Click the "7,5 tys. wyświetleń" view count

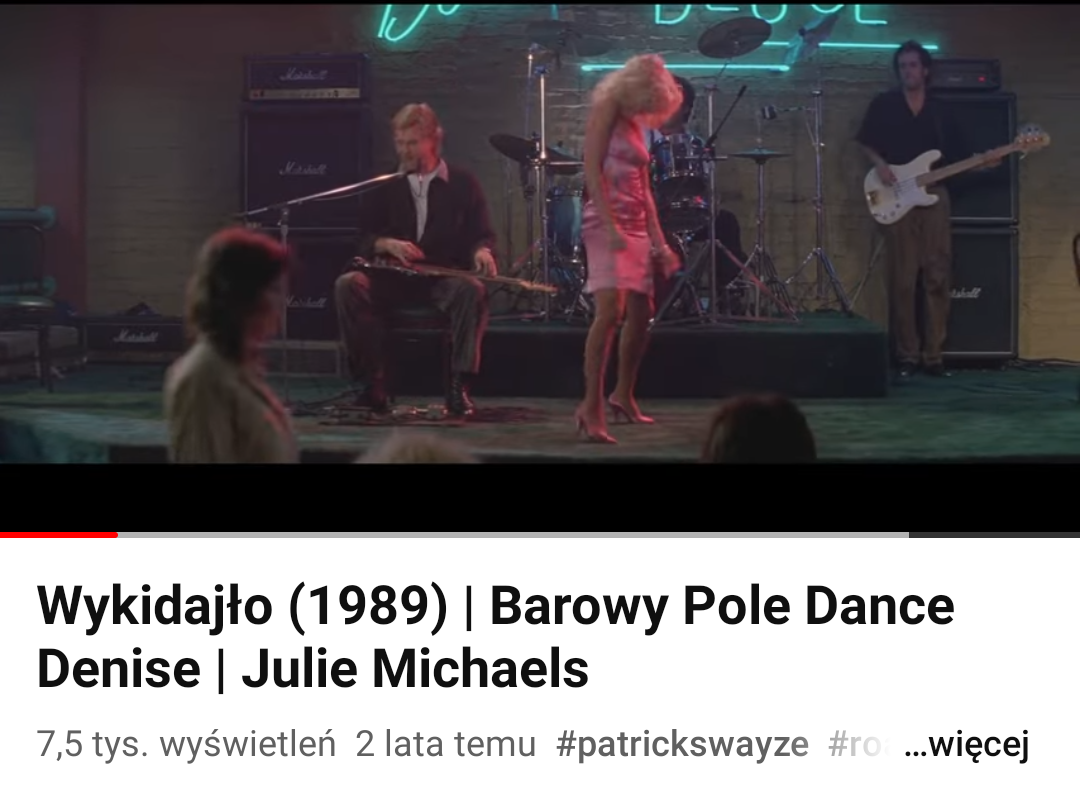click(x=186, y=744)
